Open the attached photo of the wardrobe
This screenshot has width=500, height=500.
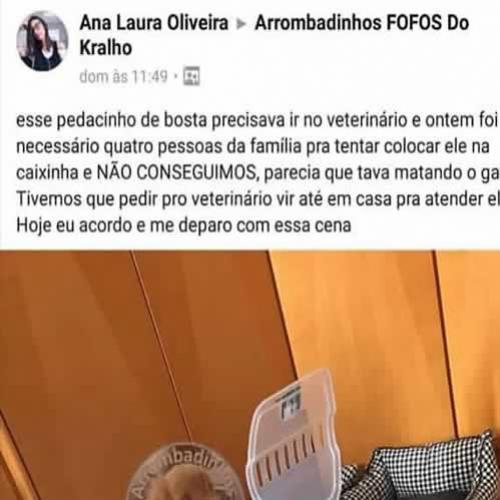click(250, 375)
